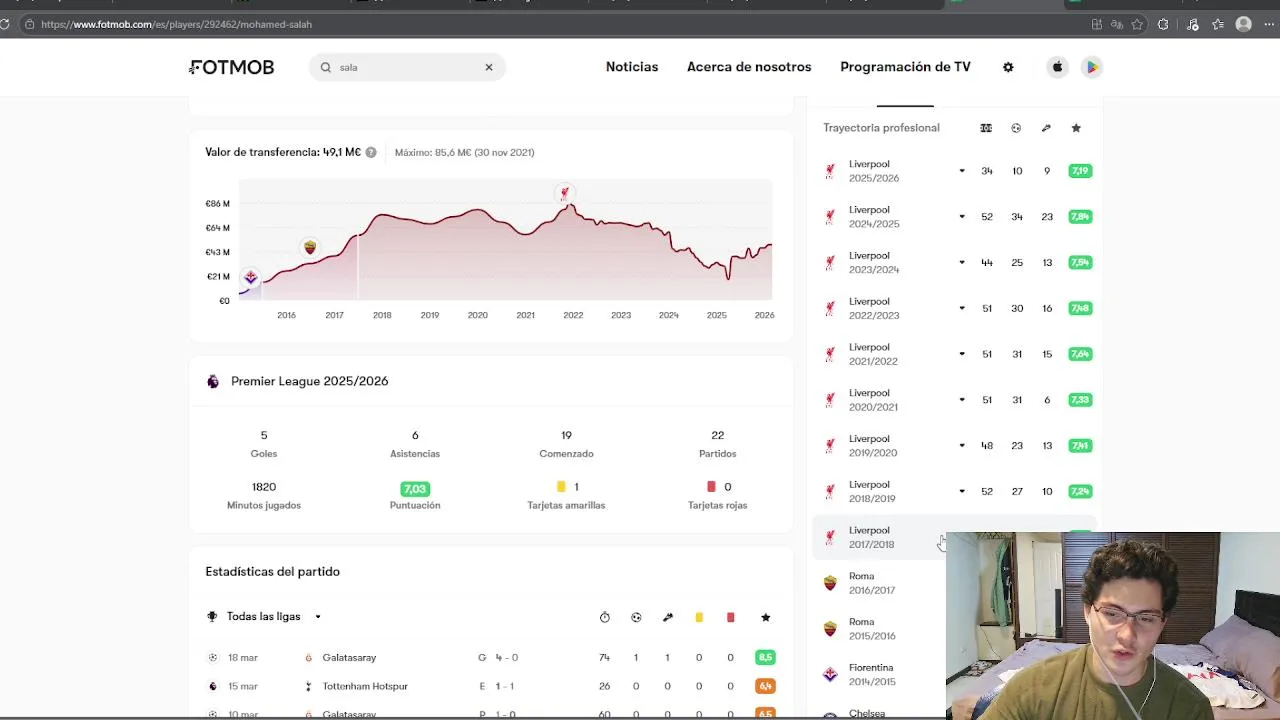The image size is (1280, 720).
Task: Click the Roma badge on the value chart
Action: pos(309,247)
